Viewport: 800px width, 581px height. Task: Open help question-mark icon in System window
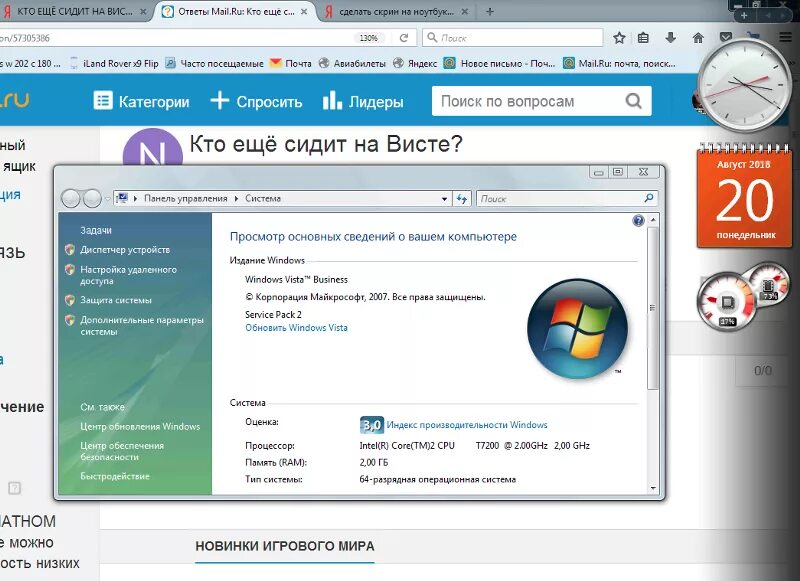638,220
